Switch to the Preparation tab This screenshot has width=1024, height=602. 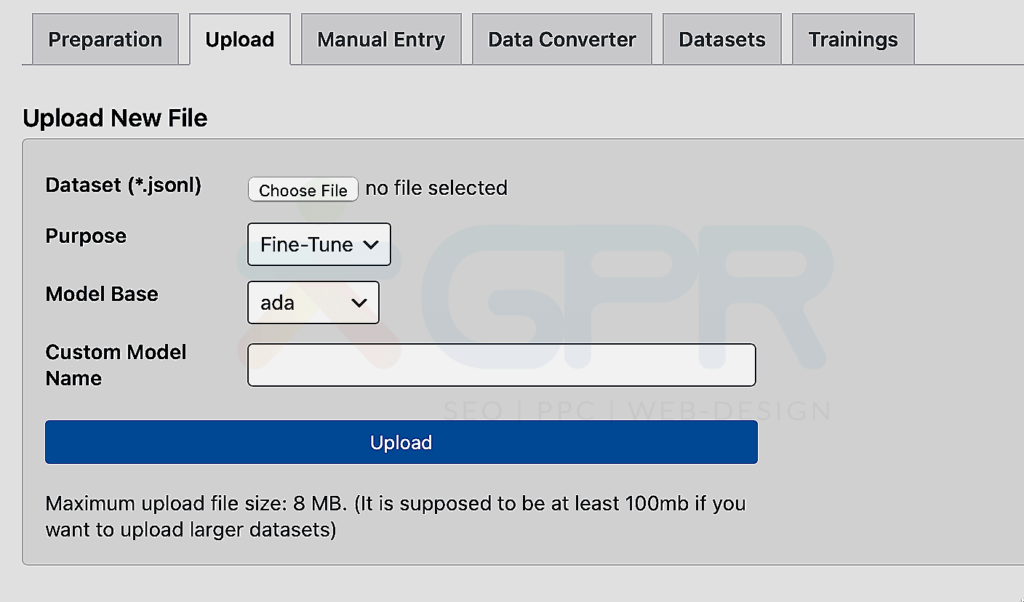click(105, 39)
